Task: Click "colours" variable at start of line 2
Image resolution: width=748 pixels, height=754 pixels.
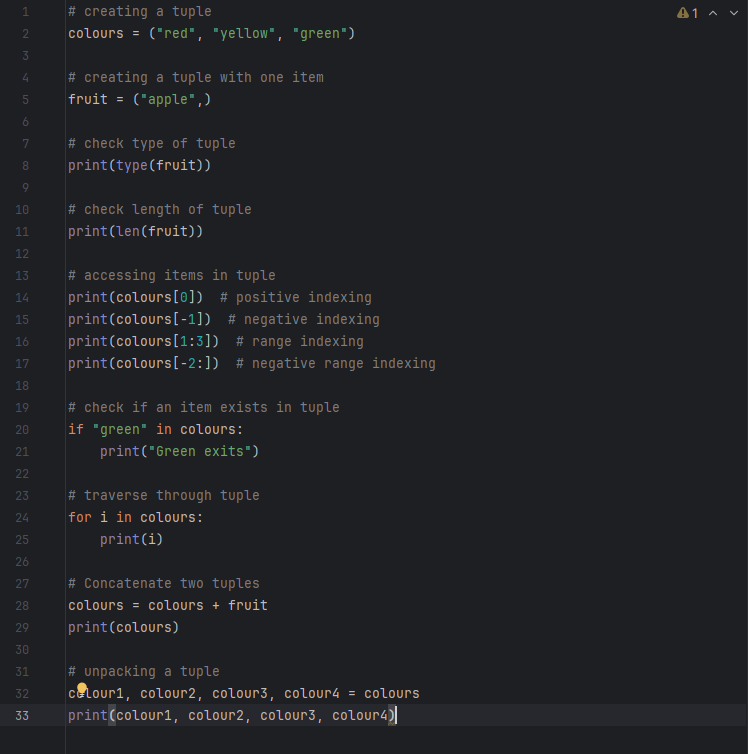Action: (96, 34)
